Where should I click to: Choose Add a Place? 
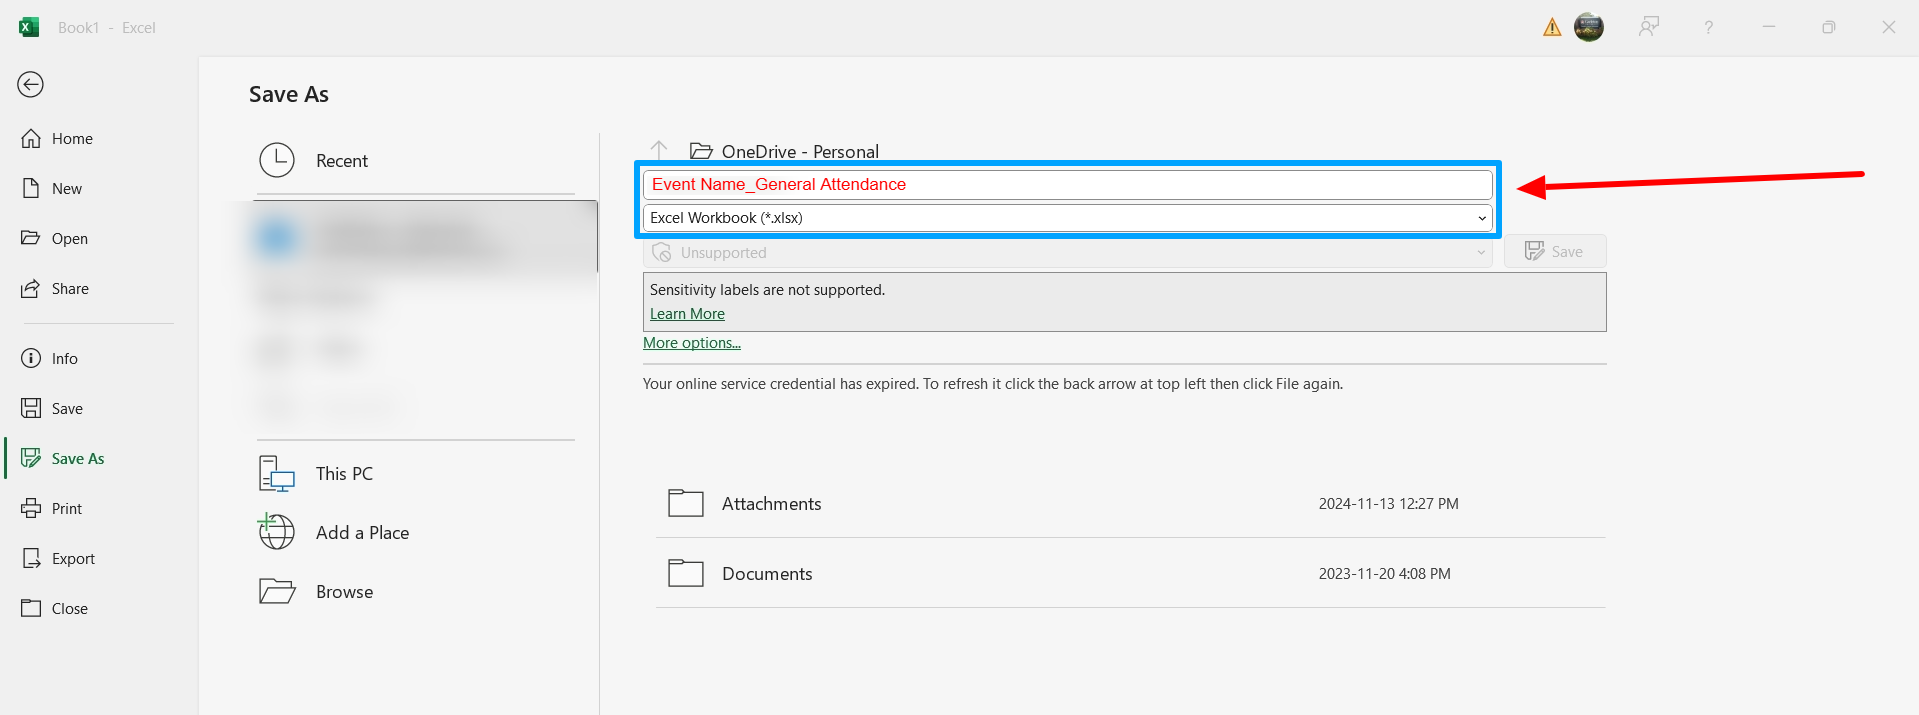click(362, 533)
